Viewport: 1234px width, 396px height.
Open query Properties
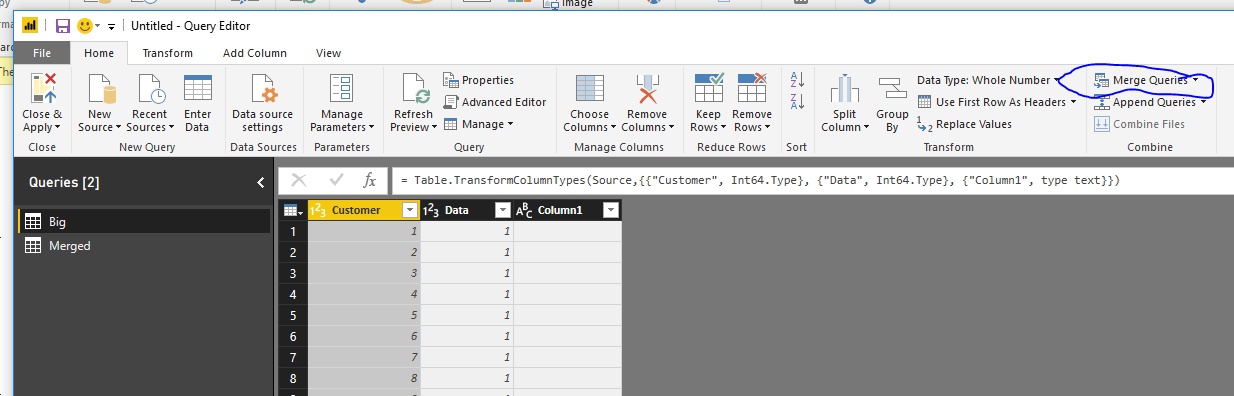[x=479, y=80]
